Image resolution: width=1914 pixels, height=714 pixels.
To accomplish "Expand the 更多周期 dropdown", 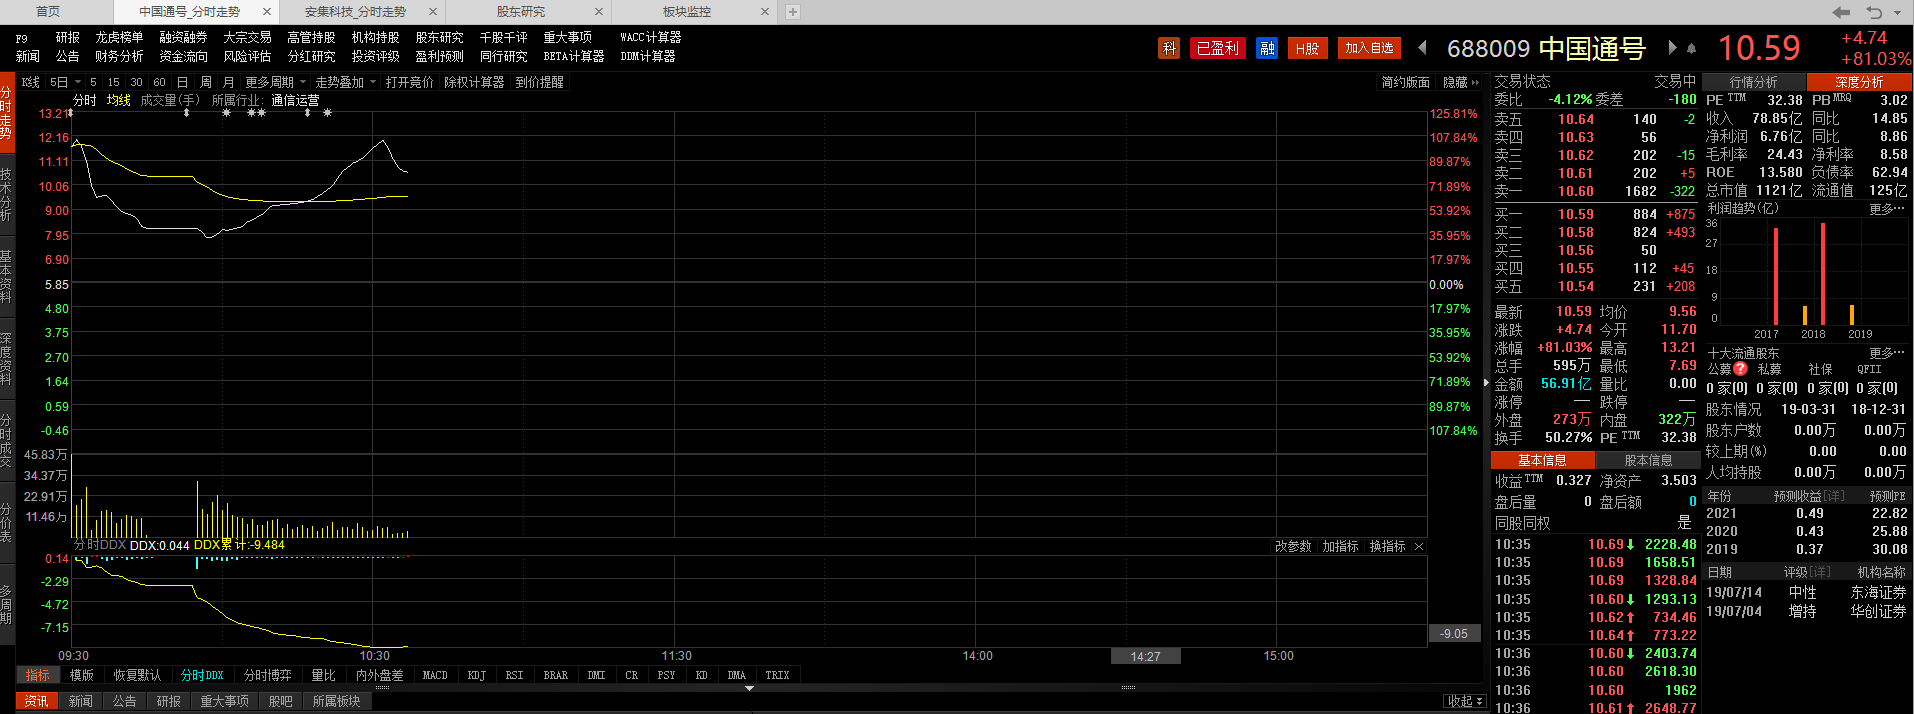I will pyautogui.click(x=275, y=82).
